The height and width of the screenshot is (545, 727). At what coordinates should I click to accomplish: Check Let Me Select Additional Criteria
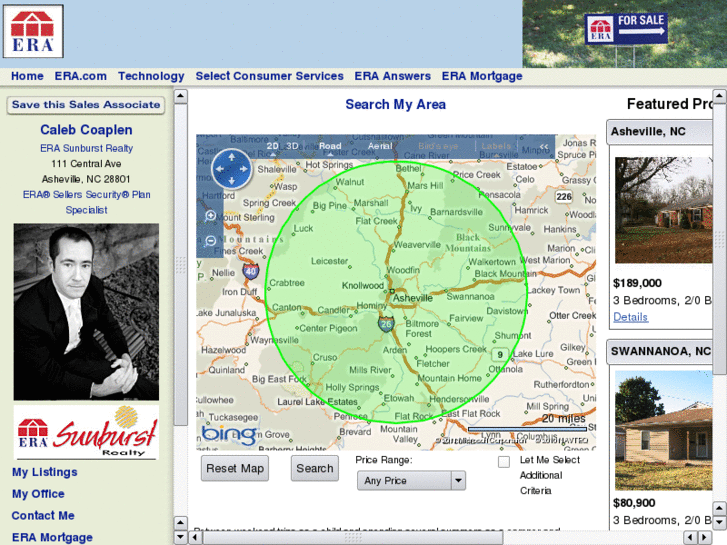pyautogui.click(x=504, y=462)
